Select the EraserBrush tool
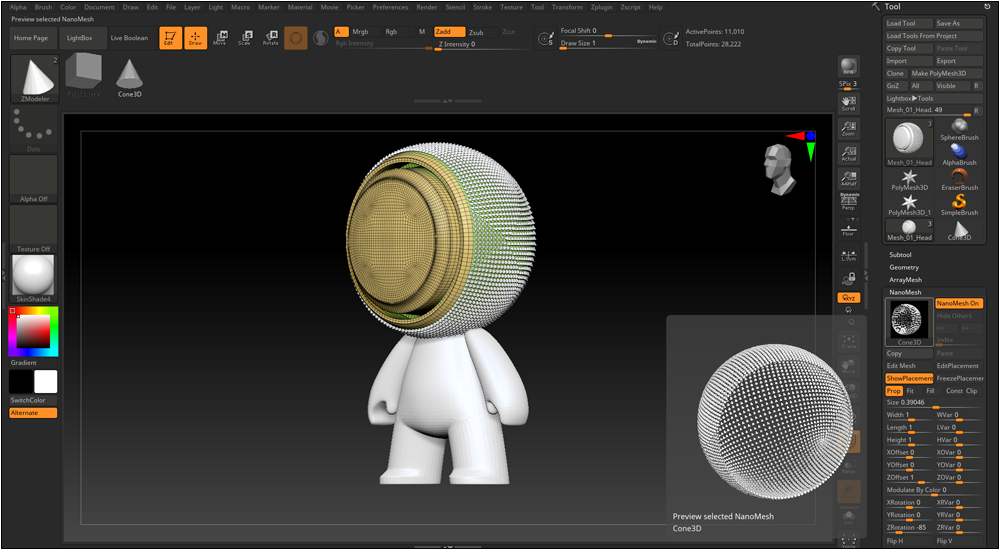 click(x=959, y=180)
